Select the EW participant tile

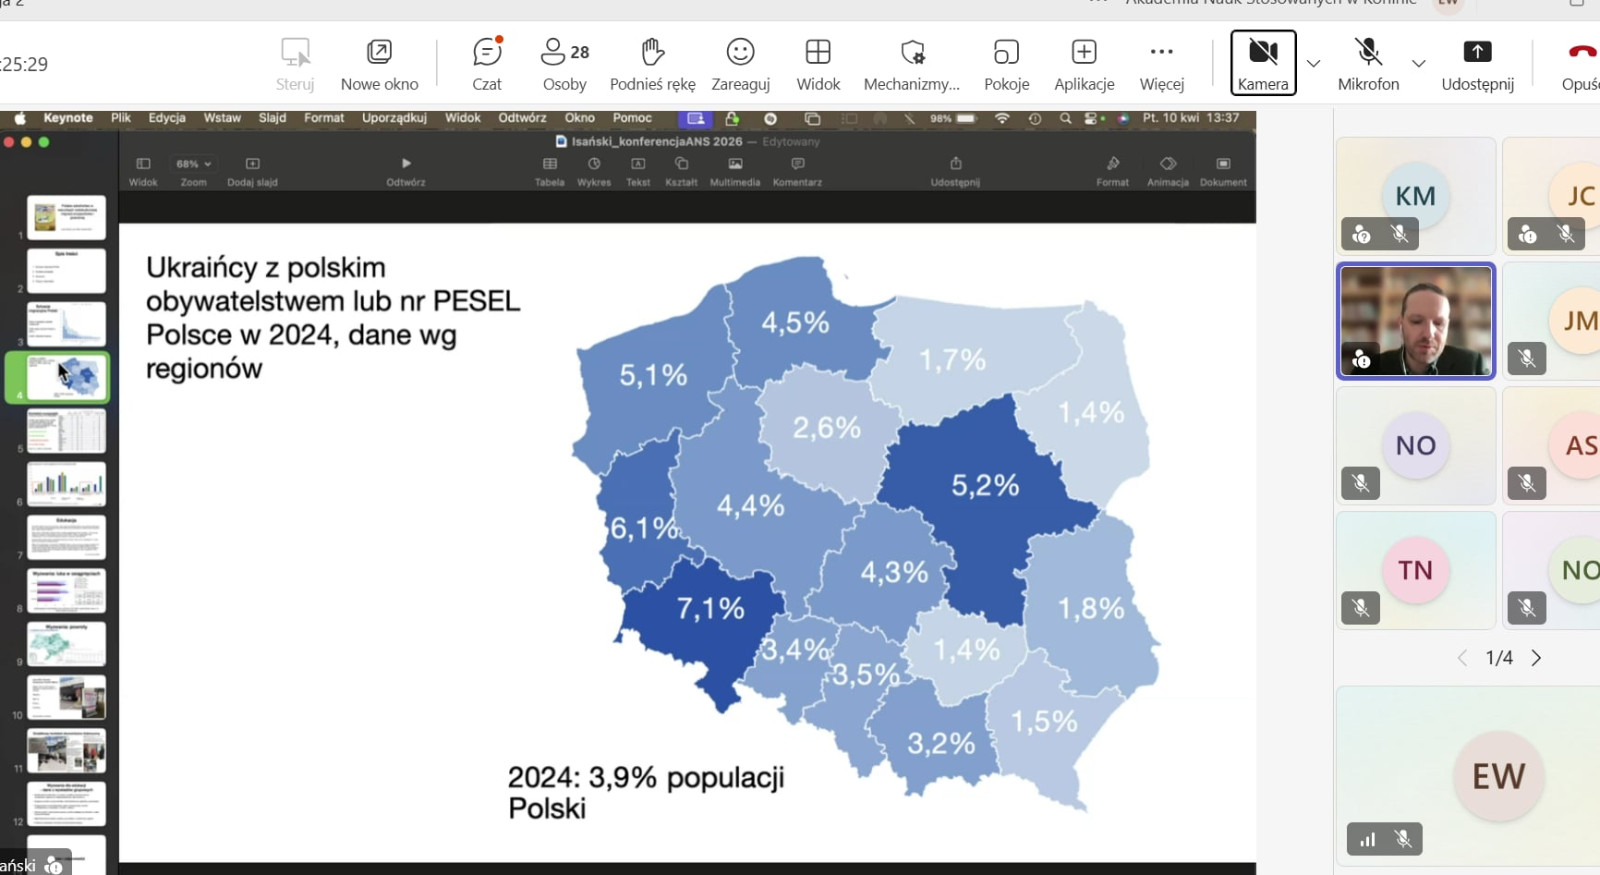(1497, 775)
